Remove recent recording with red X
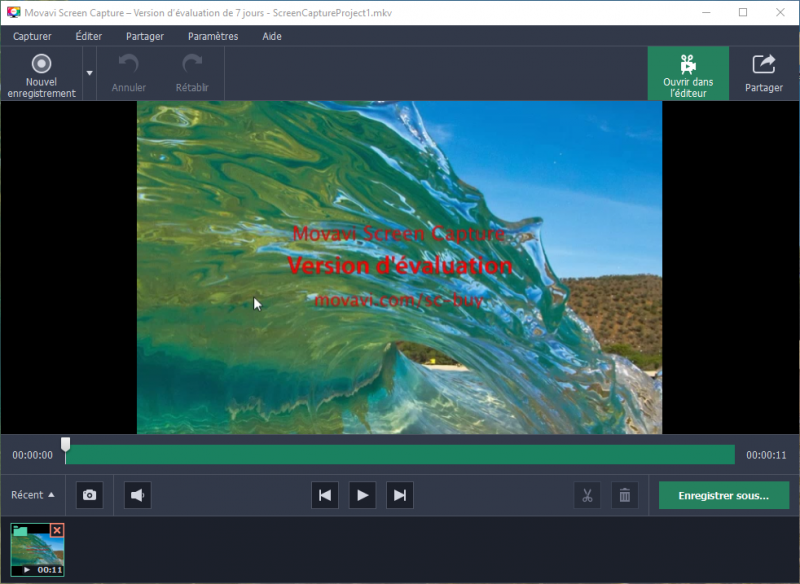Screen dimensions: 800x584 [x=57, y=530]
